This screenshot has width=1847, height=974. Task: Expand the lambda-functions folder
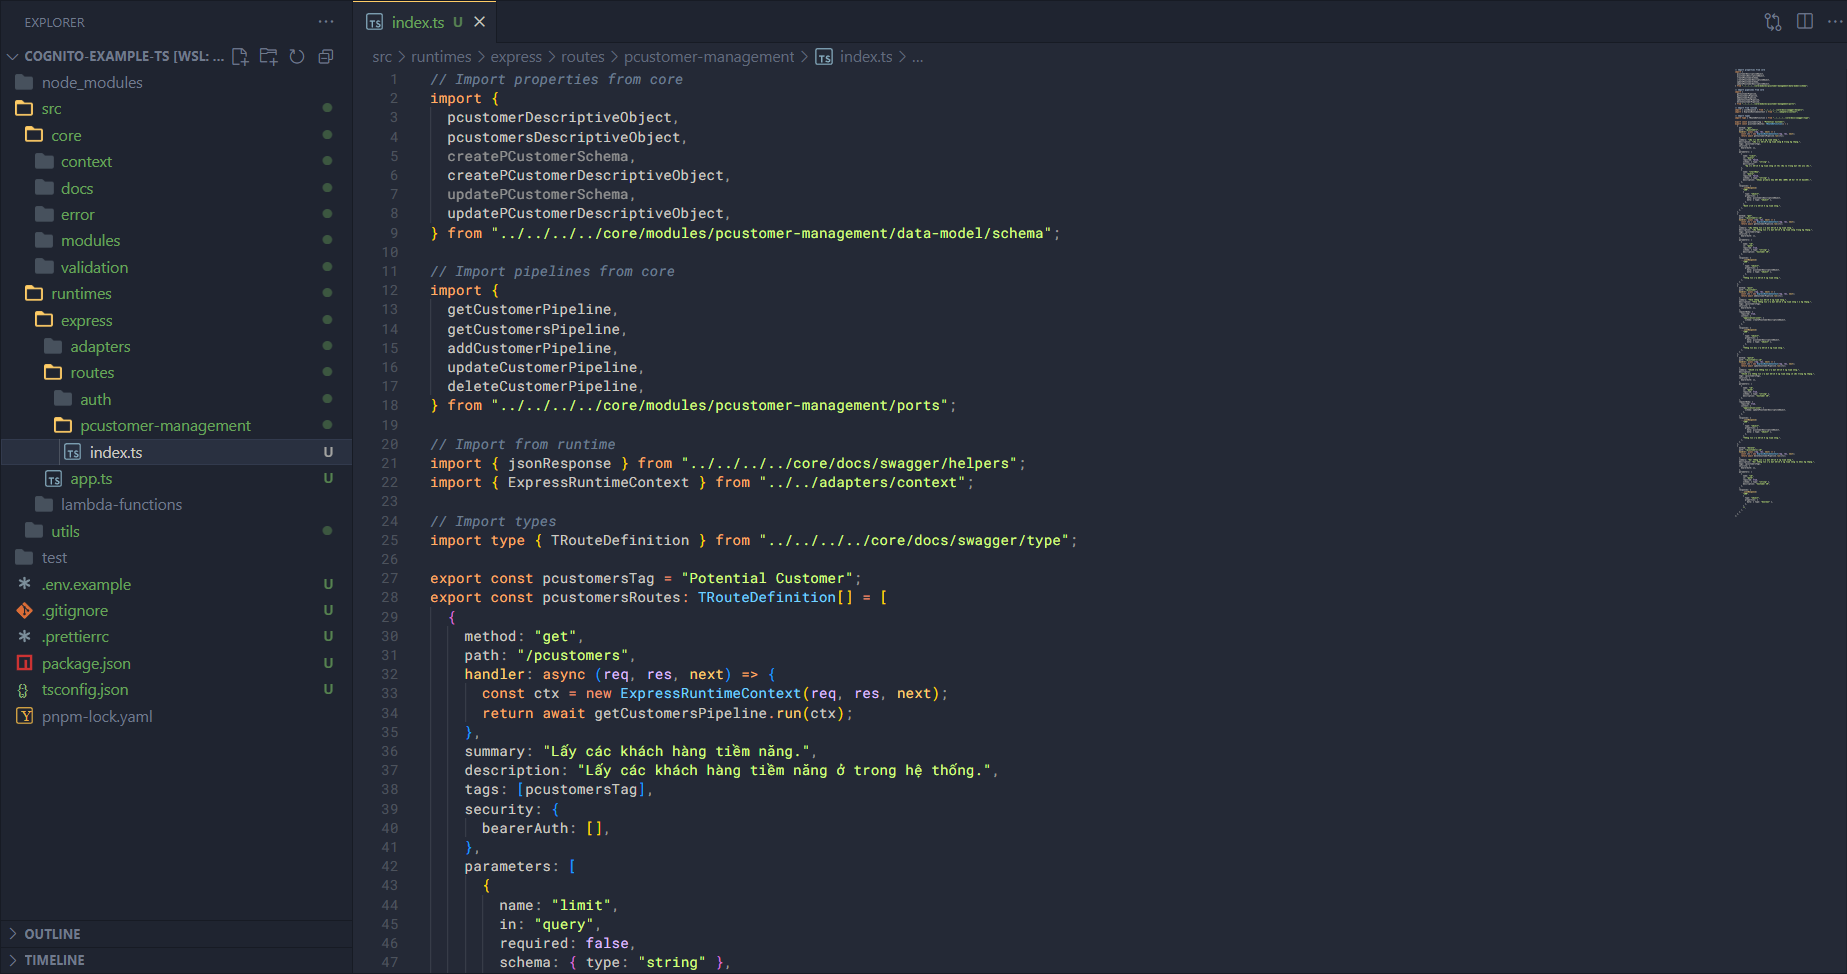click(x=121, y=505)
